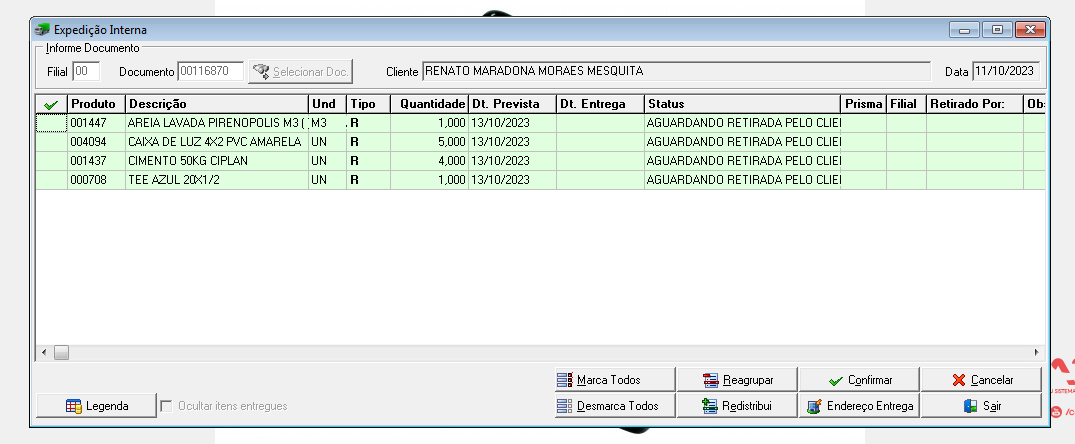
Task: Click the Data field 11/10/2023
Action: (1006, 71)
